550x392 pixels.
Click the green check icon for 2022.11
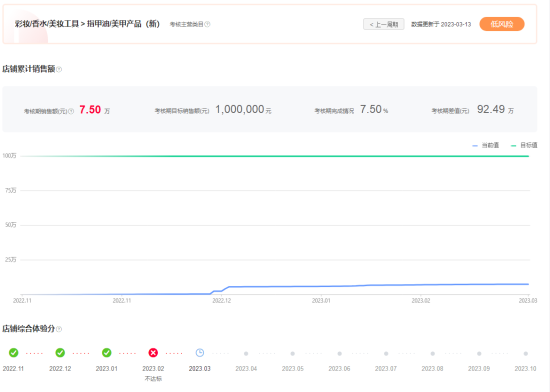coord(14,353)
